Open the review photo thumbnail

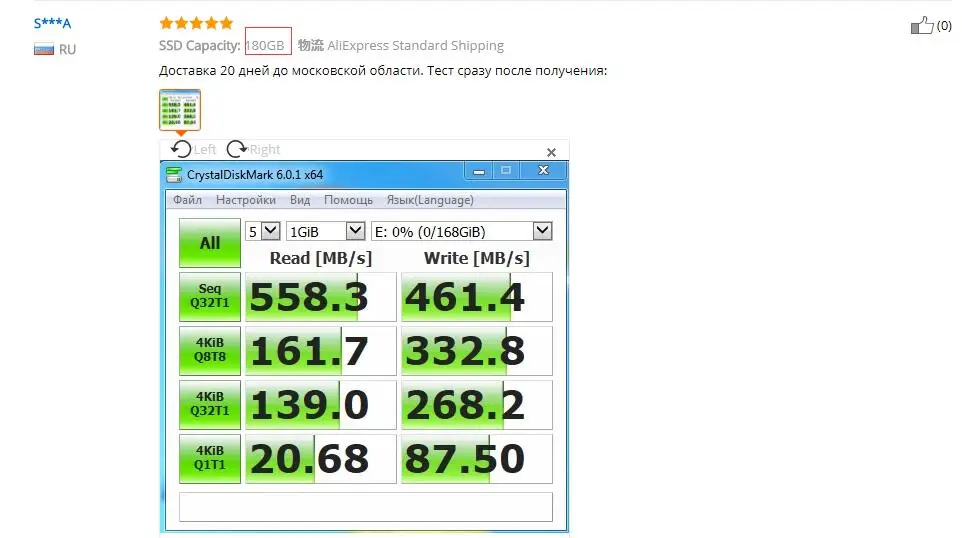tap(180, 110)
